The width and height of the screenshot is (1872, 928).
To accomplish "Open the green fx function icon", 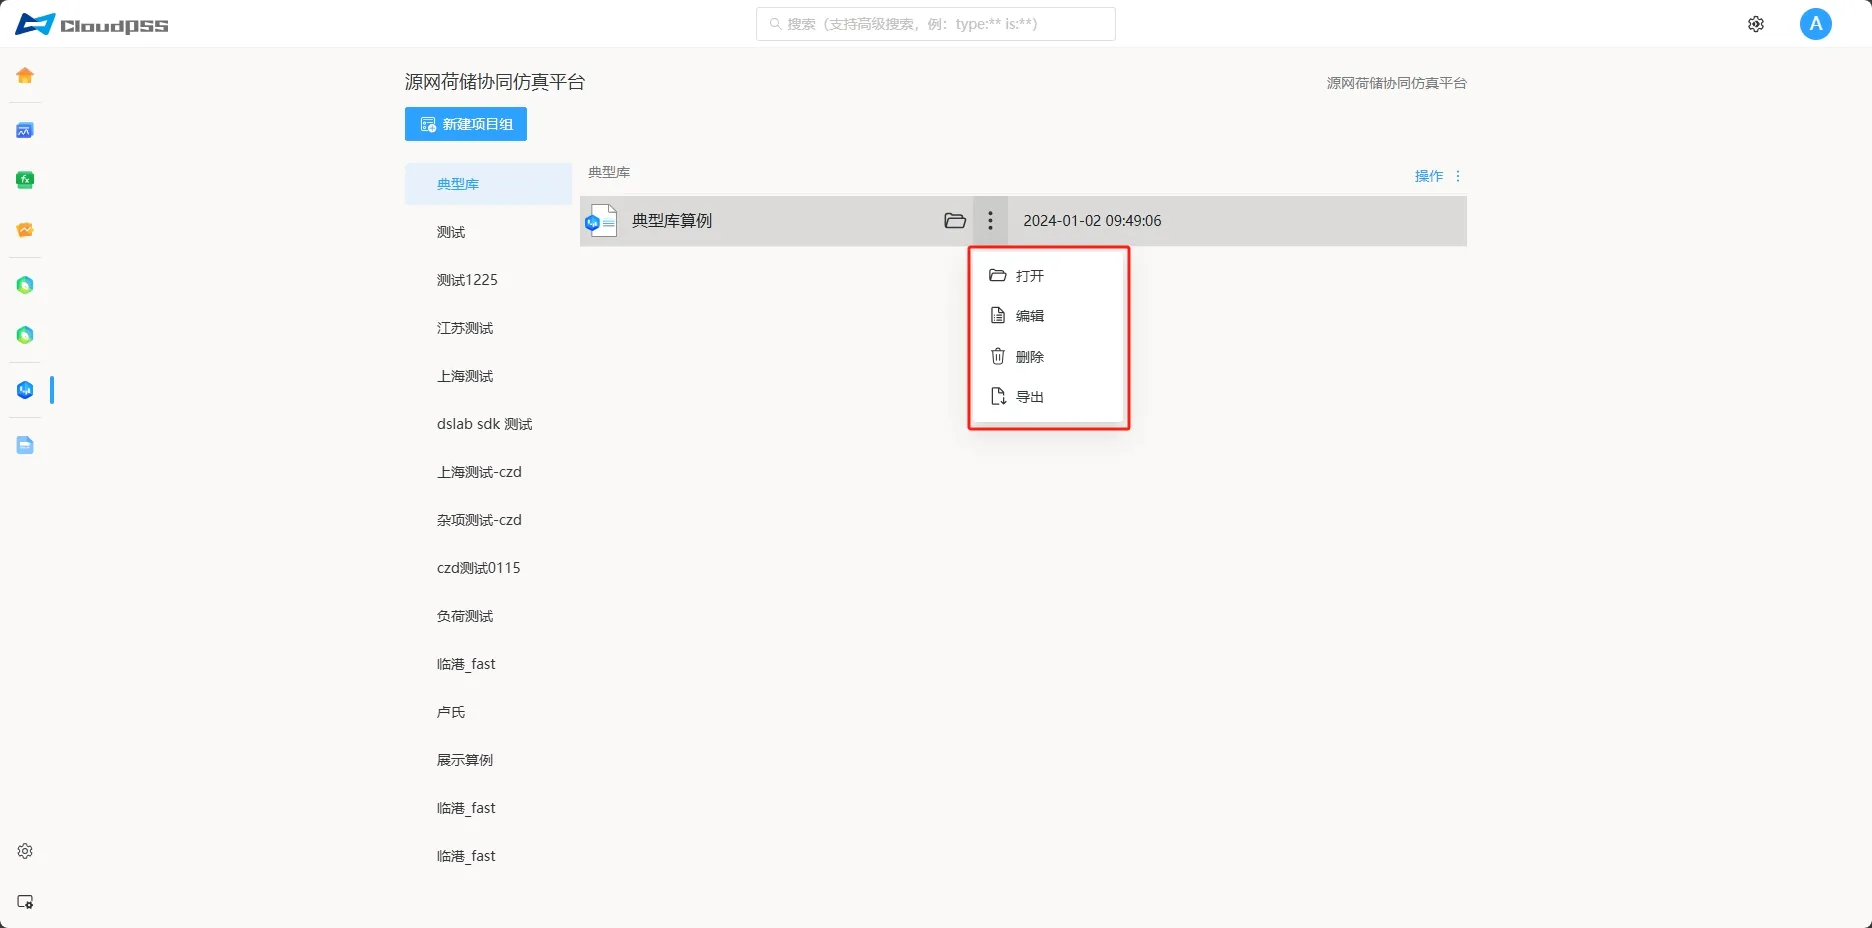I will coord(25,180).
